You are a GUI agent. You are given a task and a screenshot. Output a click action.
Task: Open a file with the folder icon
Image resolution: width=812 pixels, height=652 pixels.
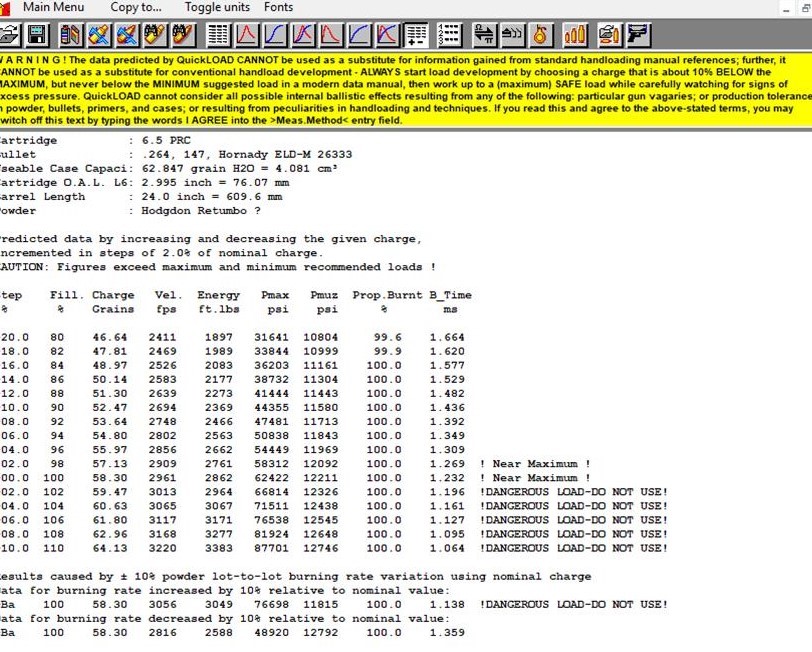[9, 35]
